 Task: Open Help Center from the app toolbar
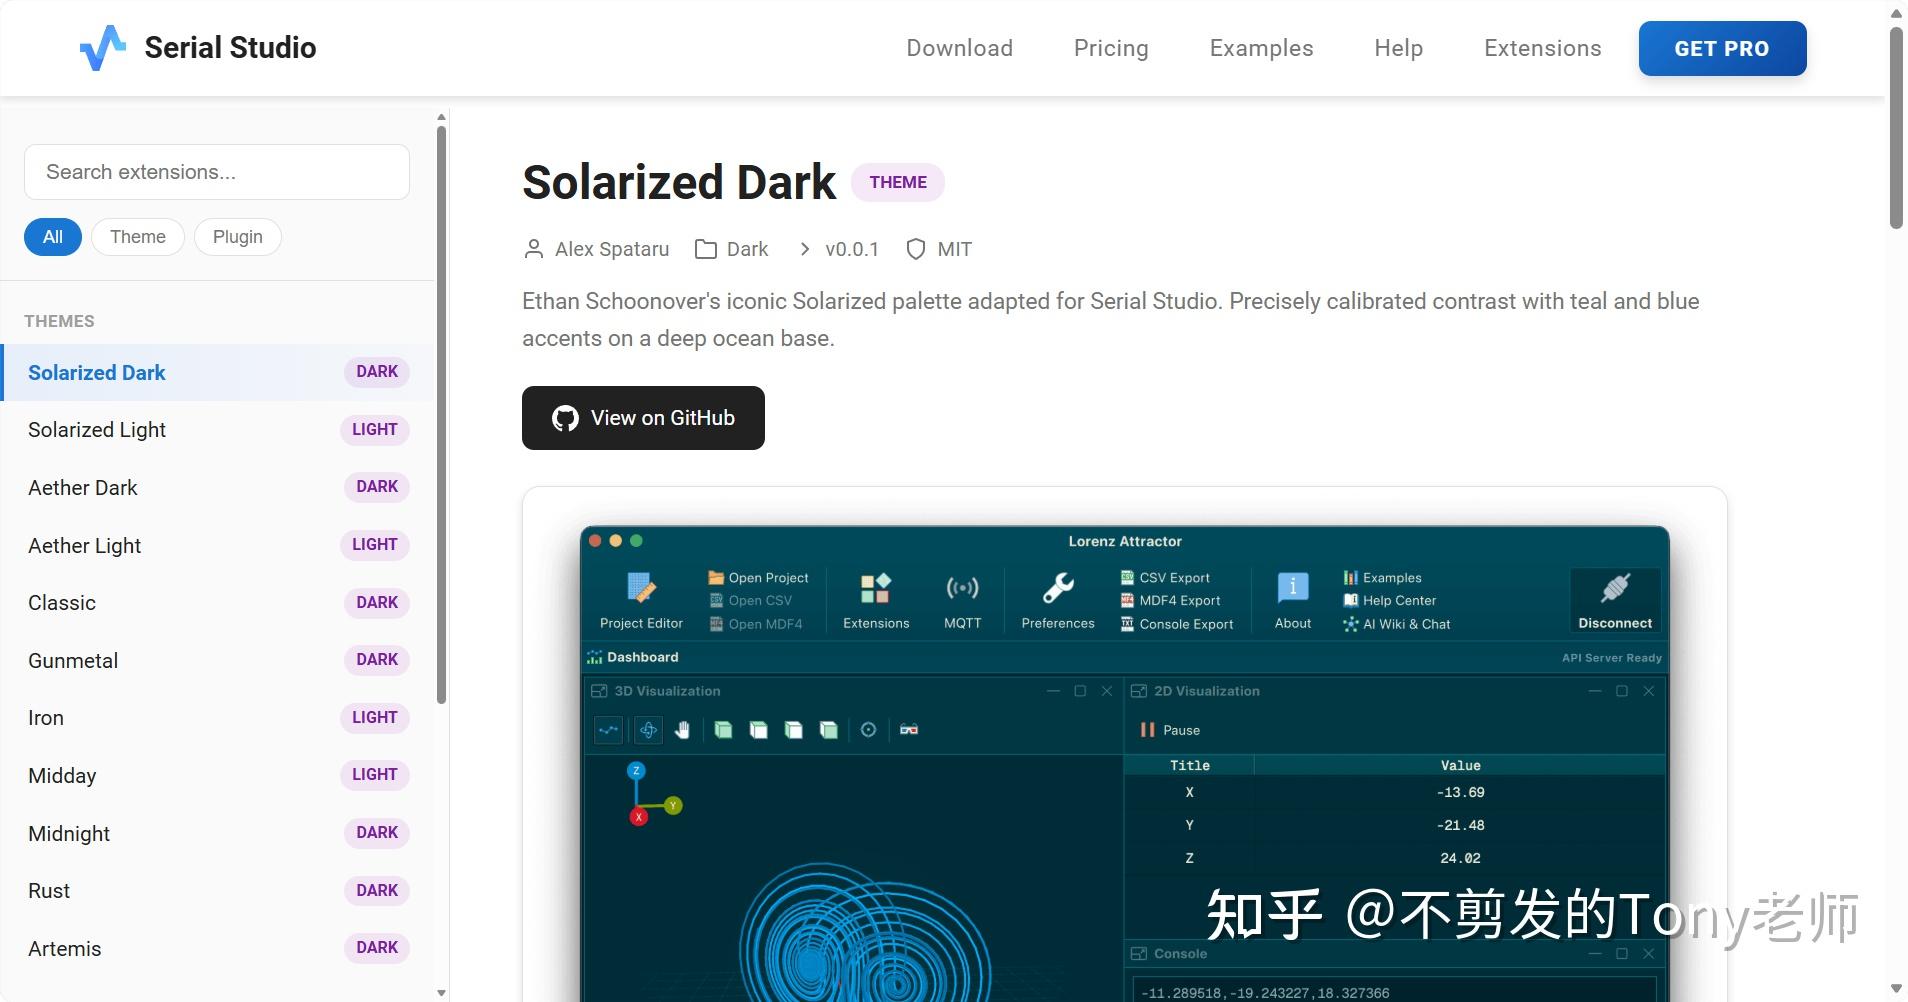point(1390,600)
